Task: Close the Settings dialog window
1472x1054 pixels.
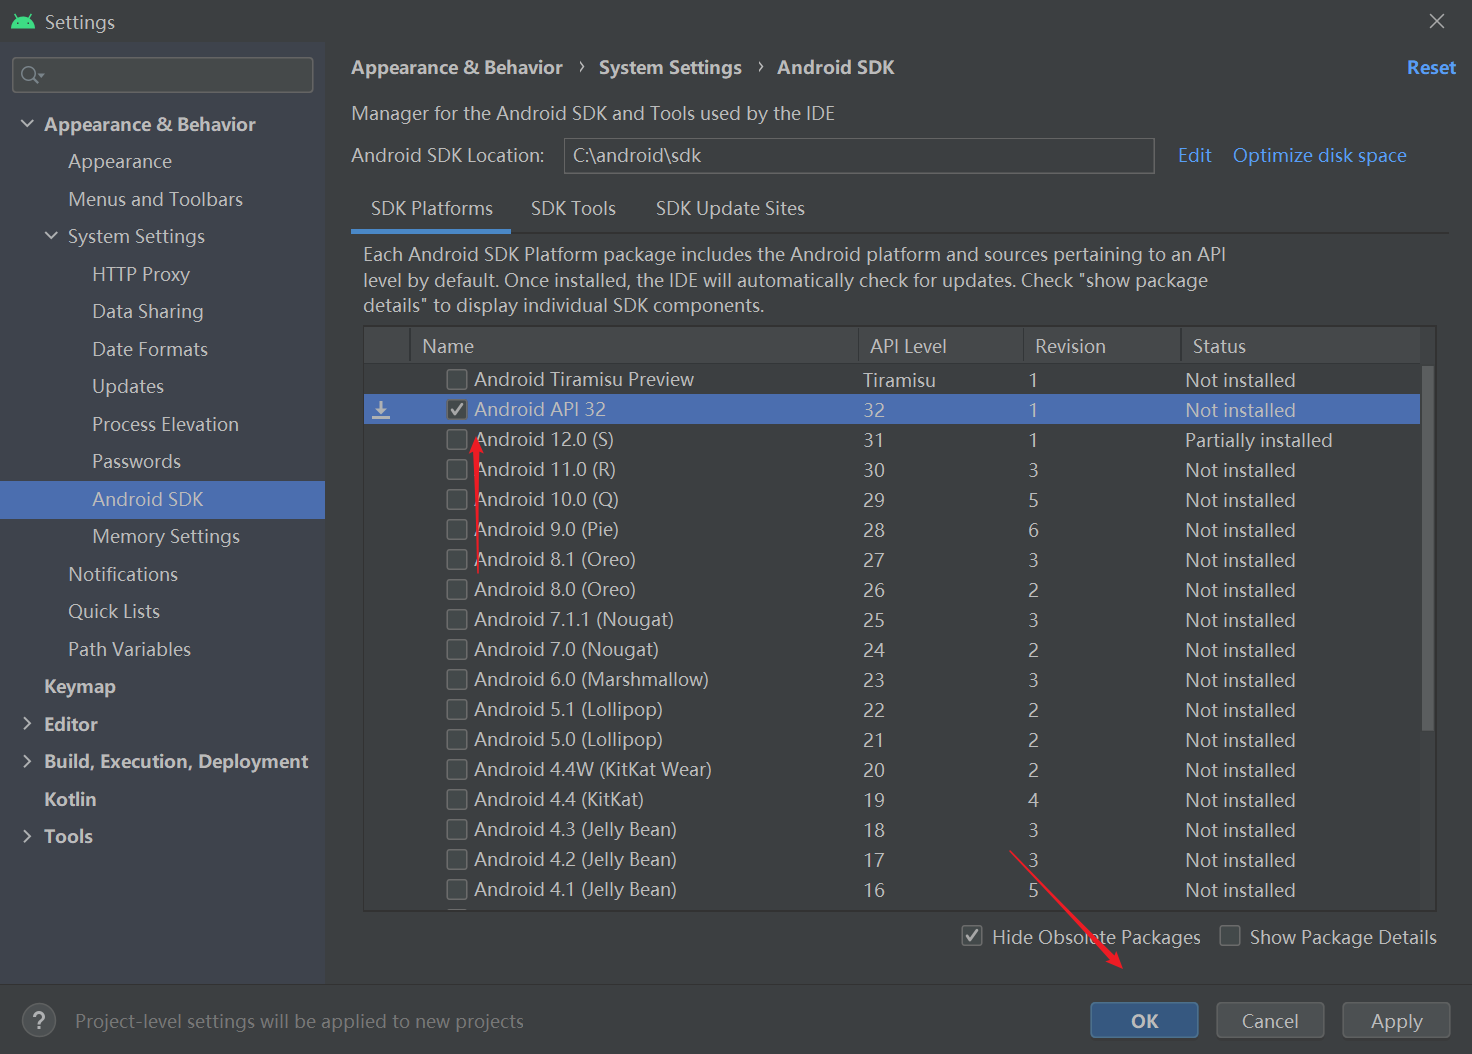Action: point(1437,21)
